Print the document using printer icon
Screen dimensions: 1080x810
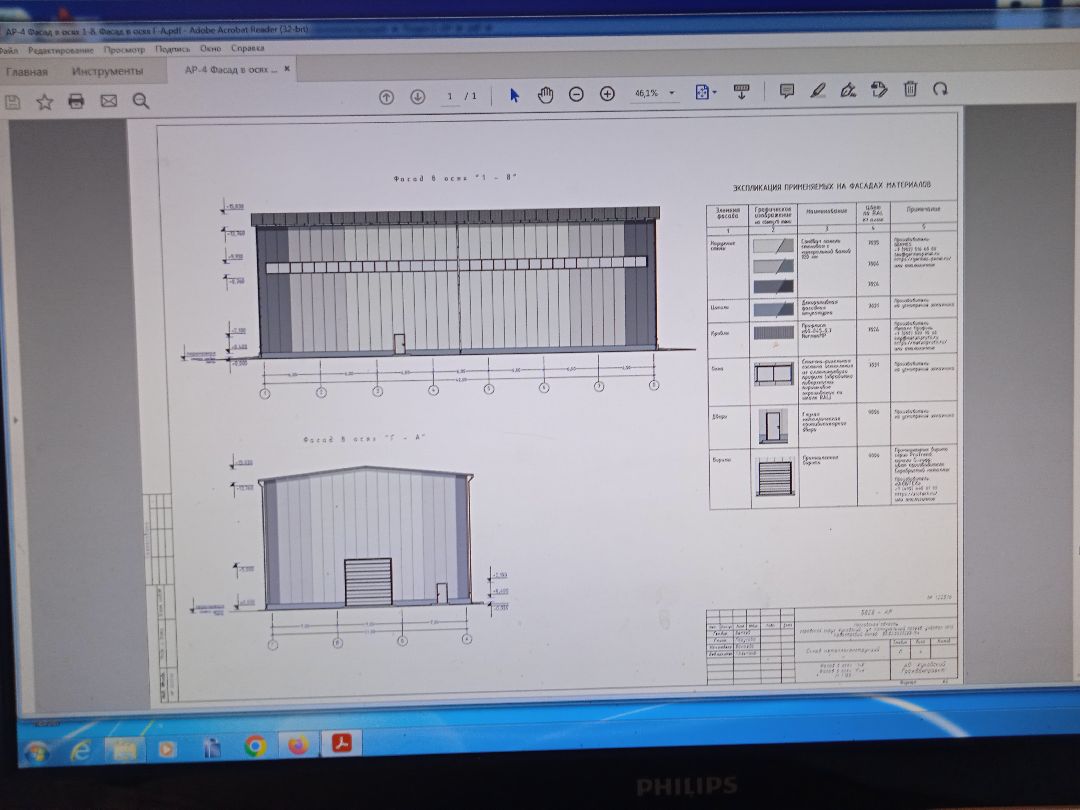point(76,101)
